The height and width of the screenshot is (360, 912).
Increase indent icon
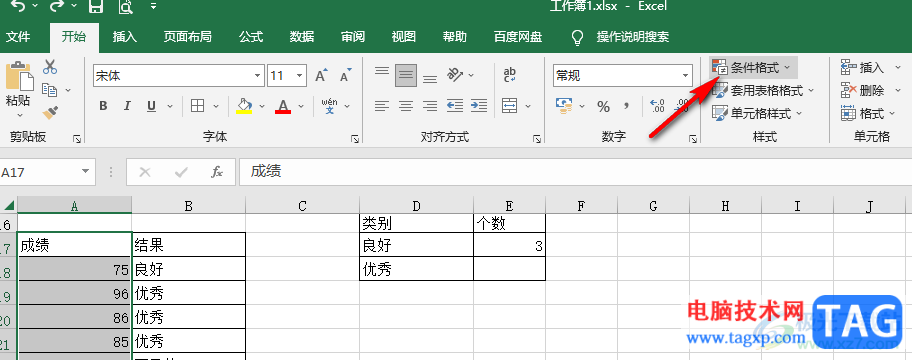click(479, 106)
